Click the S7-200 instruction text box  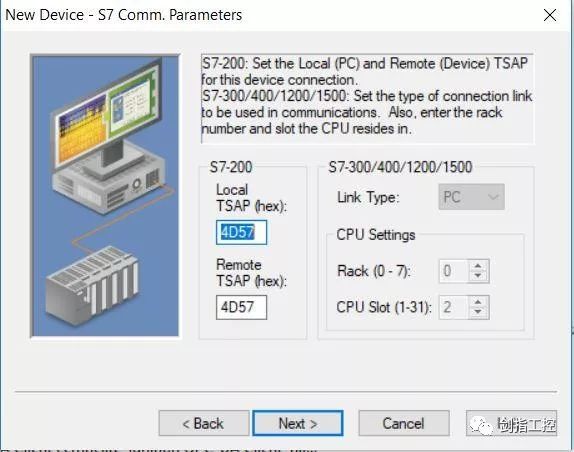[x=367, y=99]
